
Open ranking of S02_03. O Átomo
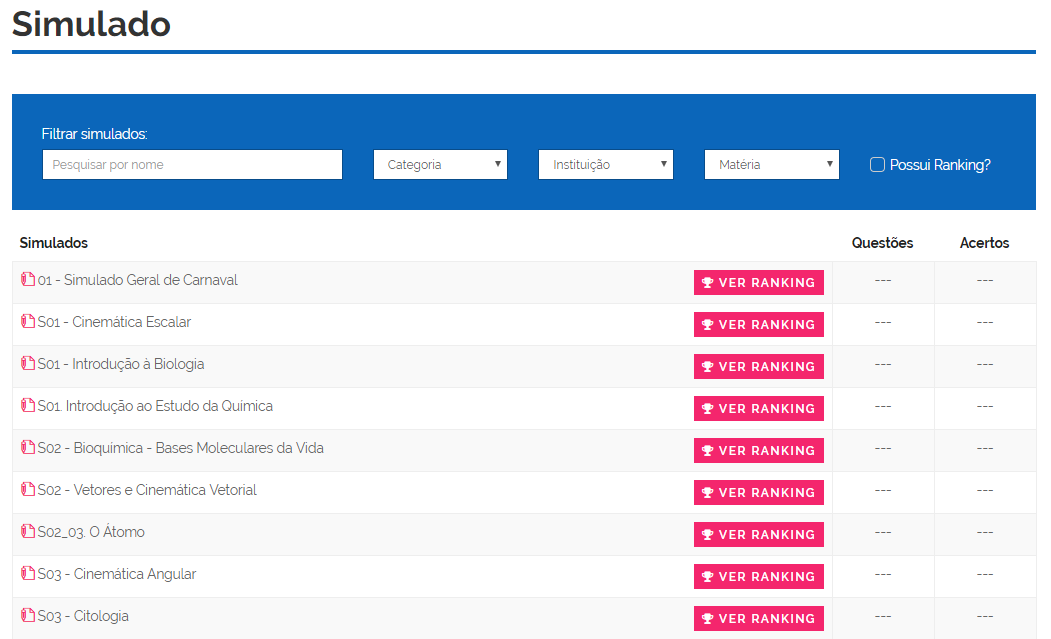(758, 535)
